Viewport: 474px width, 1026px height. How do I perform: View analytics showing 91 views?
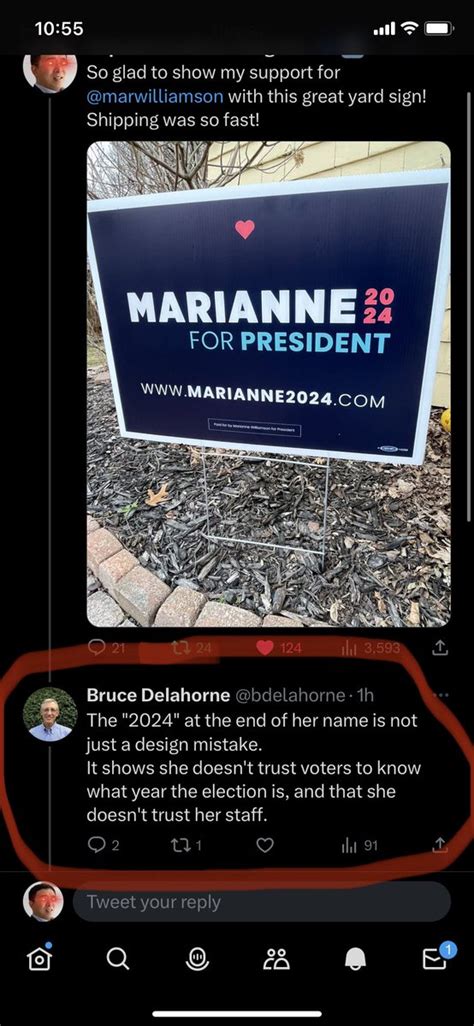[x=359, y=845]
